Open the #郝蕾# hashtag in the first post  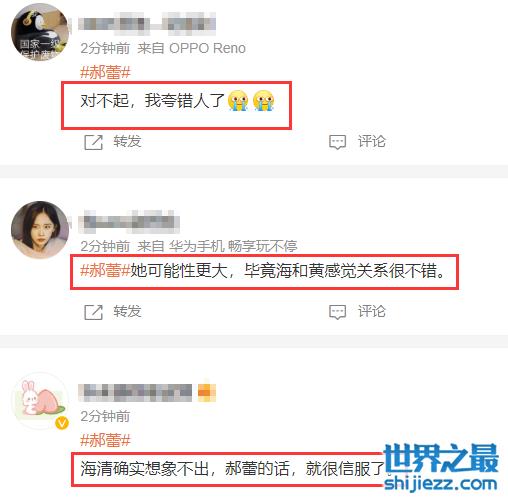[105, 72]
